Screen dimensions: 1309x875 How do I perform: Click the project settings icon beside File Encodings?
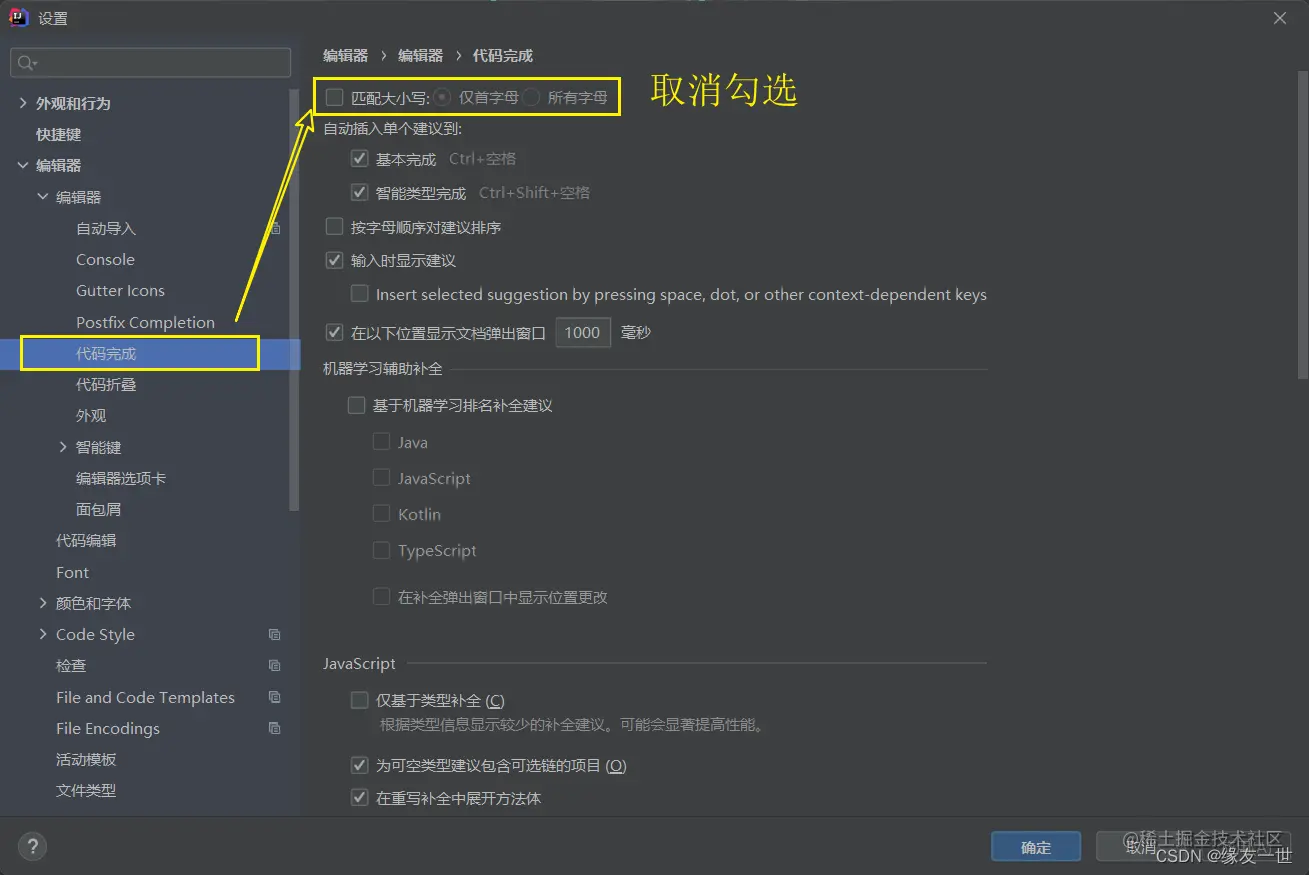pos(274,728)
